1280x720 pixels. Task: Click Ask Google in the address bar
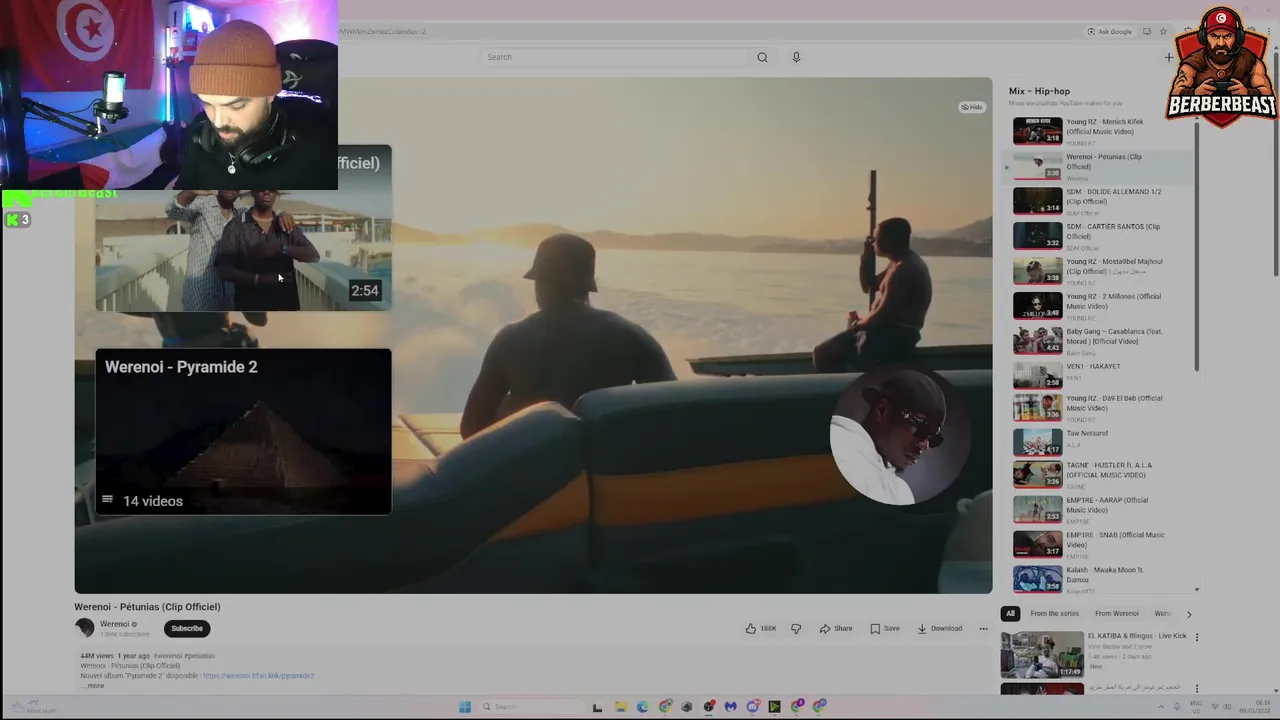[x=1110, y=31]
